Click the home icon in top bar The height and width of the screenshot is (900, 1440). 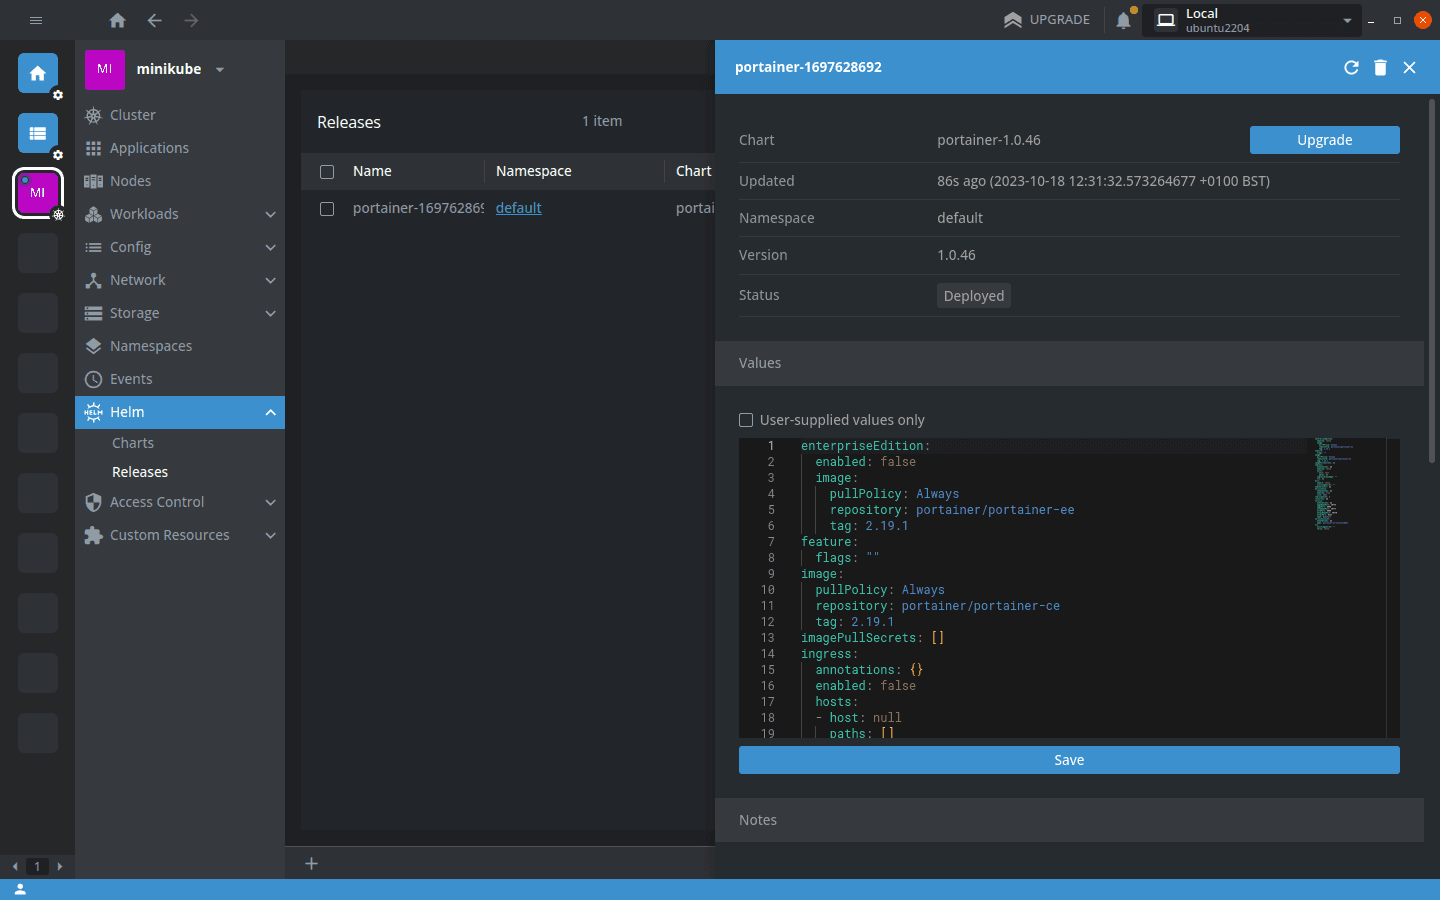click(x=117, y=20)
